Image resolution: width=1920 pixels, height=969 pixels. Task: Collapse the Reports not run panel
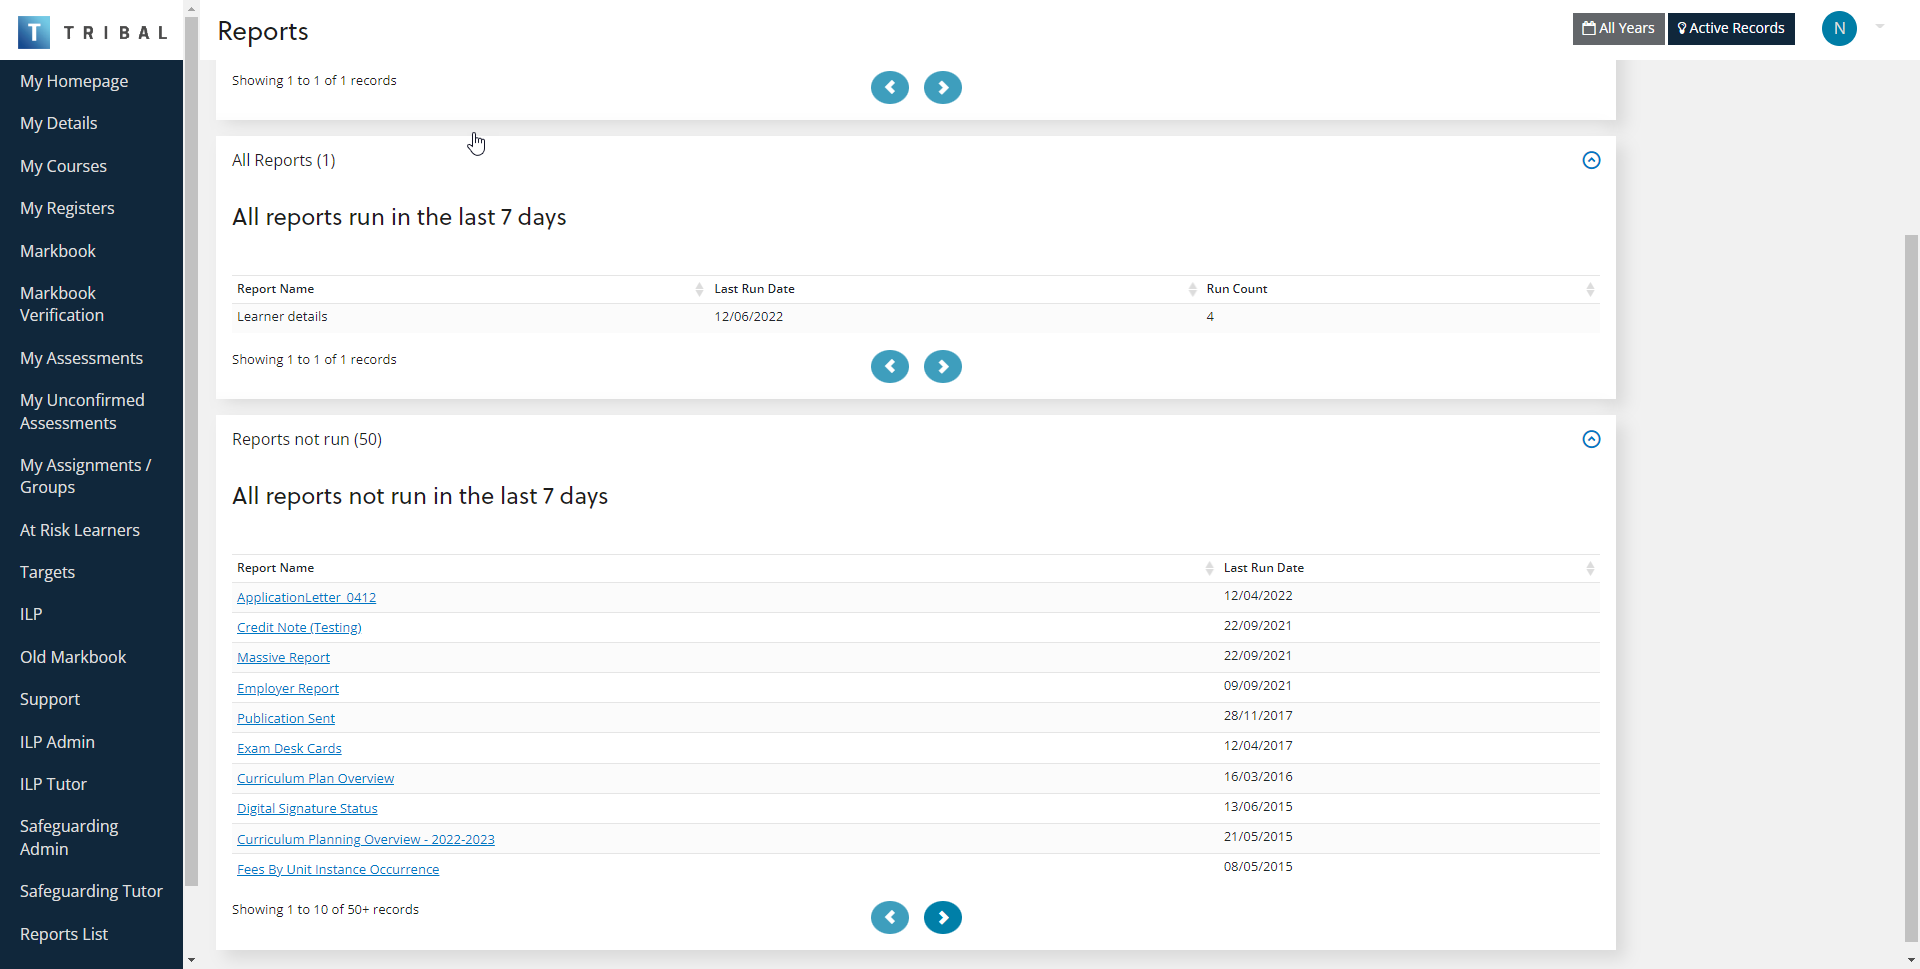pos(1591,440)
